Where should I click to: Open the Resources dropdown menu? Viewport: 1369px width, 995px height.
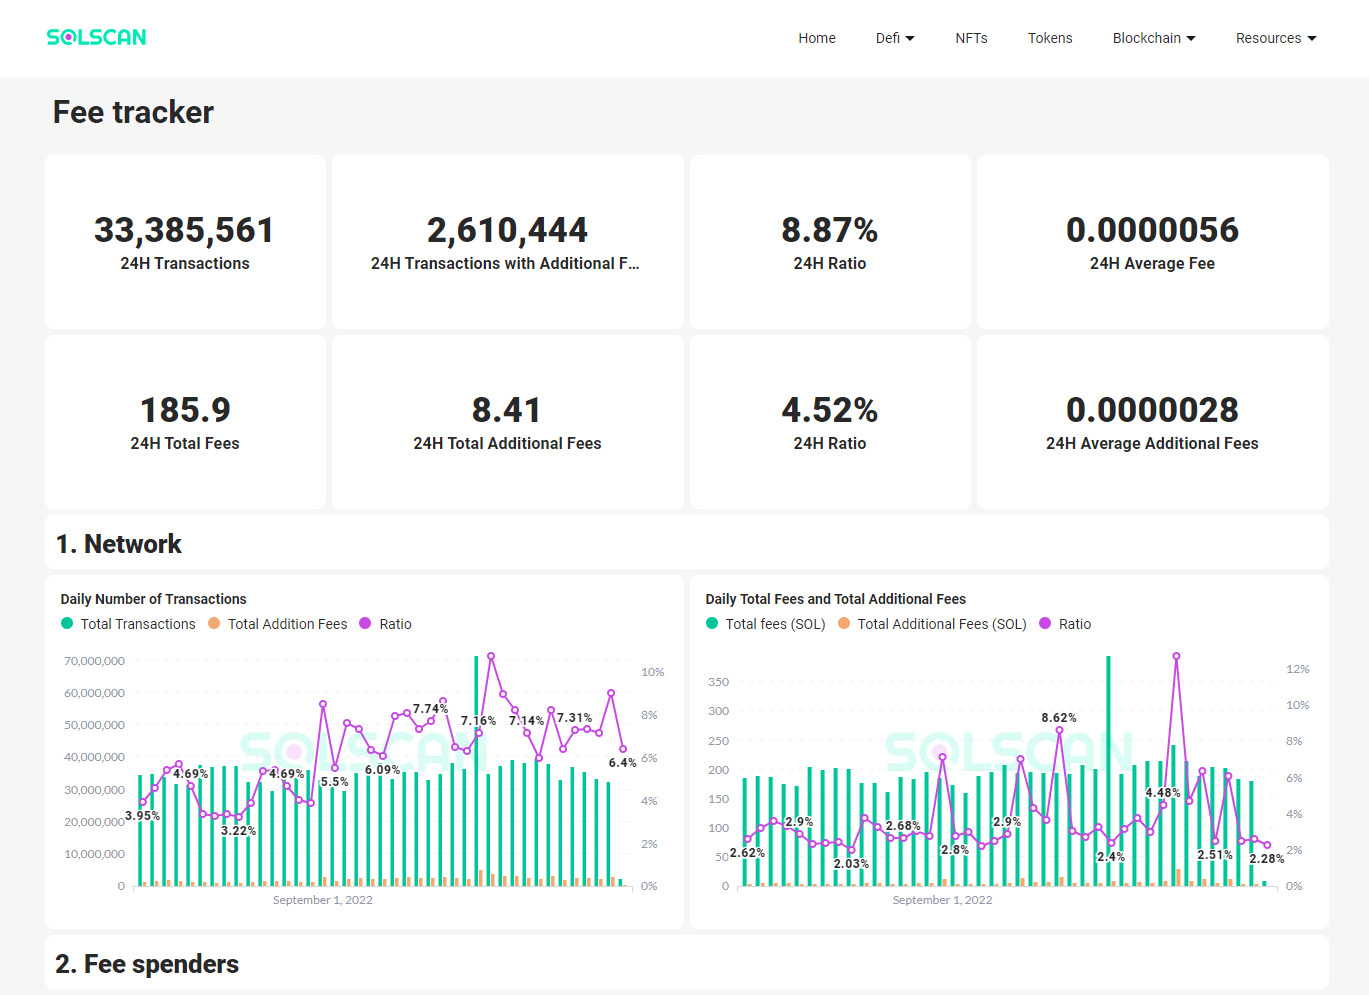(x=1275, y=38)
